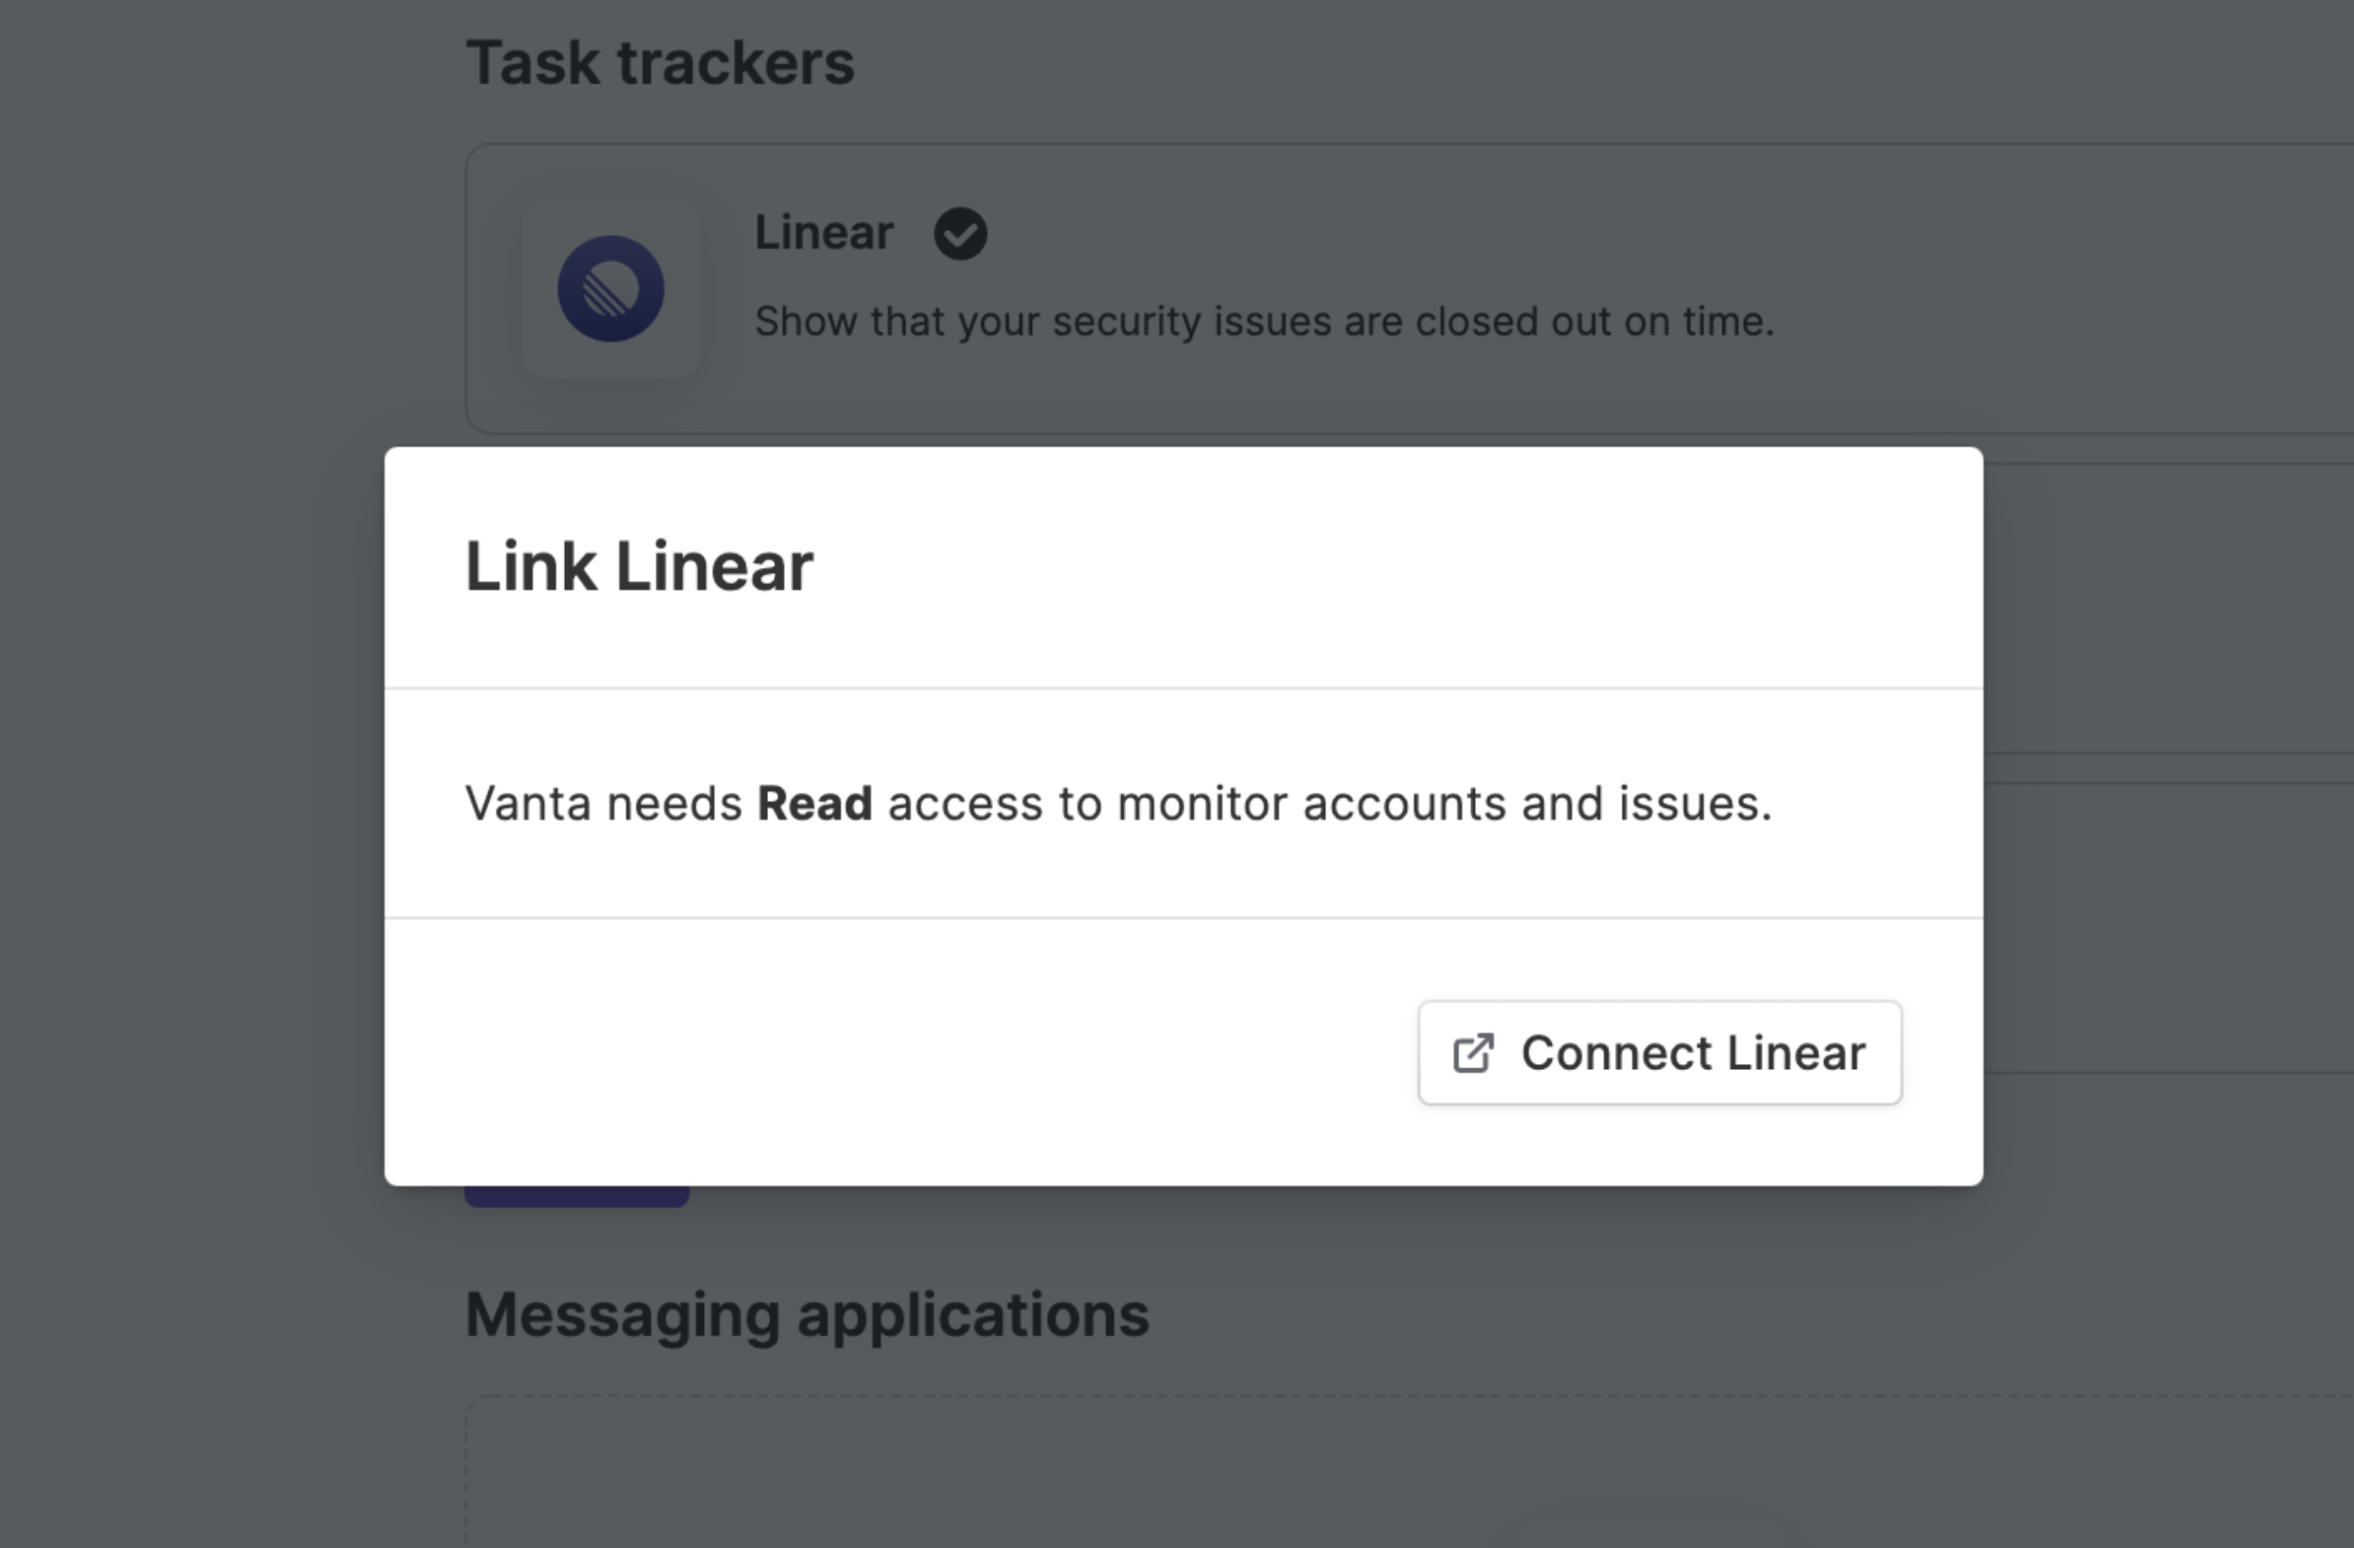Click the checkmark badge beside Linear
Viewport: 2354px width, 1548px height.
point(960,234)
